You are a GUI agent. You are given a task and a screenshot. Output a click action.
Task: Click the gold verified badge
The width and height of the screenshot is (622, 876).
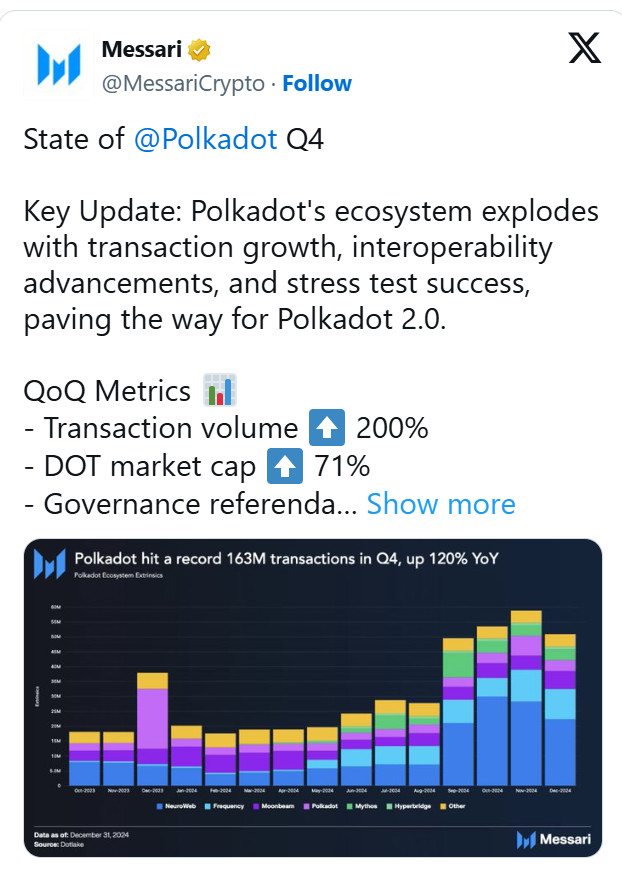click(x=200, y=50)
